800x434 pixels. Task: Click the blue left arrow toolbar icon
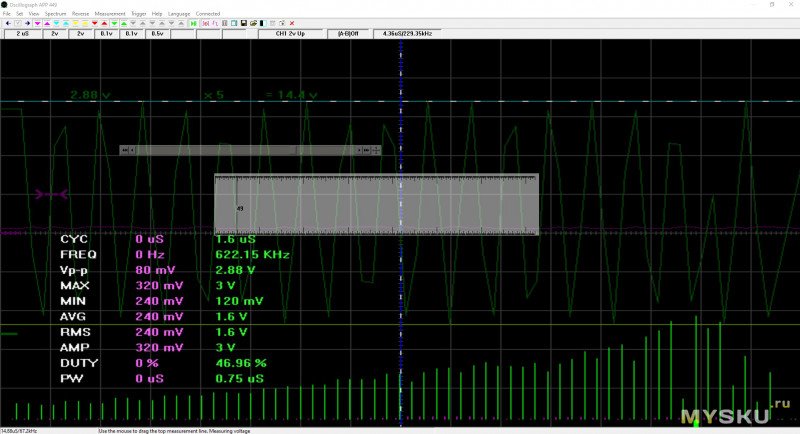(x=8, y=23)
